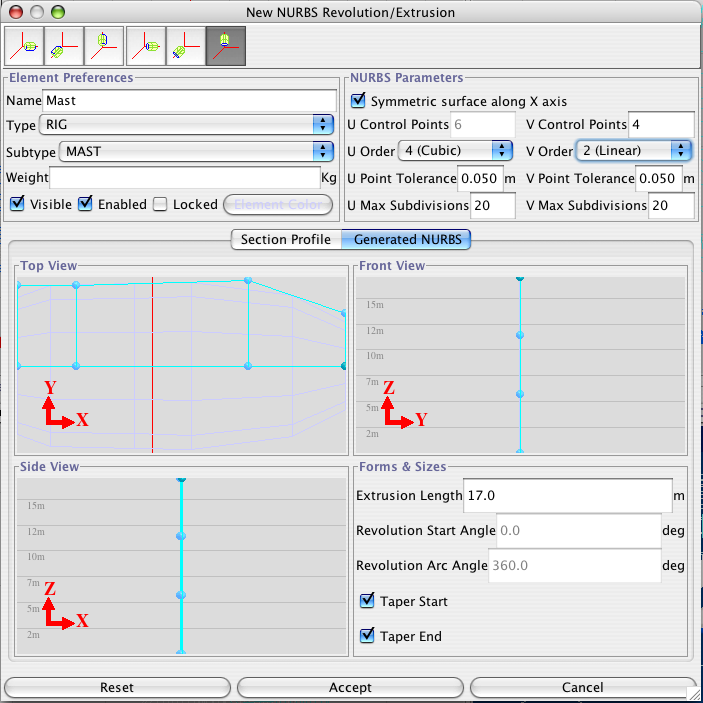Open the Type dropdown showing RIG
The height and width of the screenshot is (703, 703).
(186, 125)
